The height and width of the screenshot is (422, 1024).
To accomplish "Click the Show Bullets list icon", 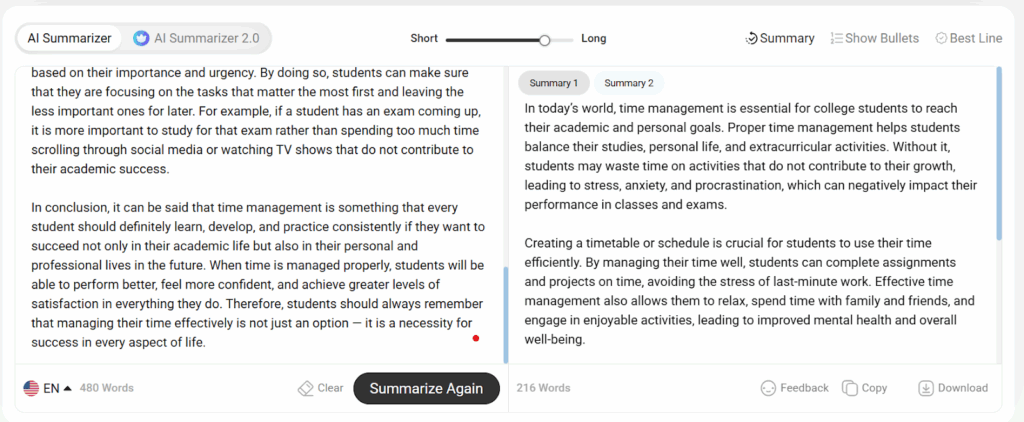I will (x=836, y=39).
